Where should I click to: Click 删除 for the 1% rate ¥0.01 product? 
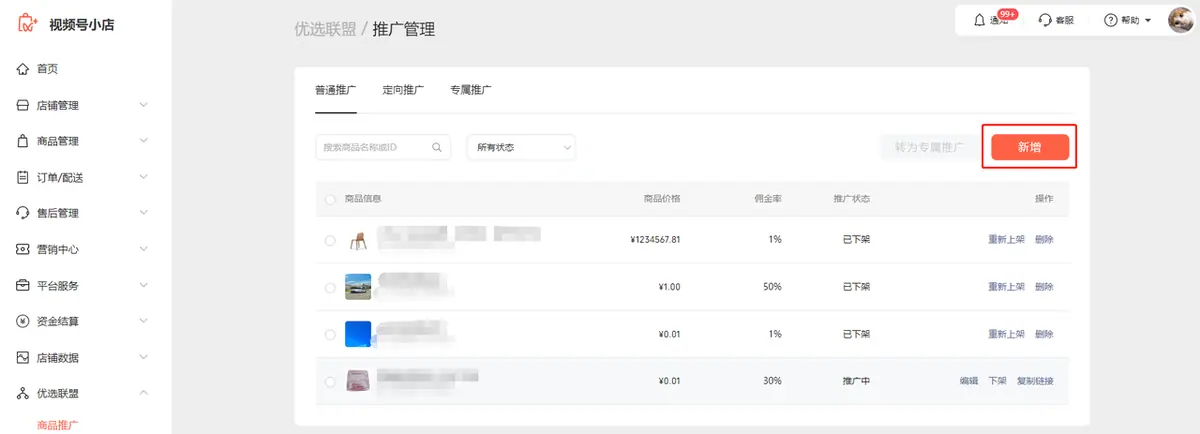click(1044, 334)
